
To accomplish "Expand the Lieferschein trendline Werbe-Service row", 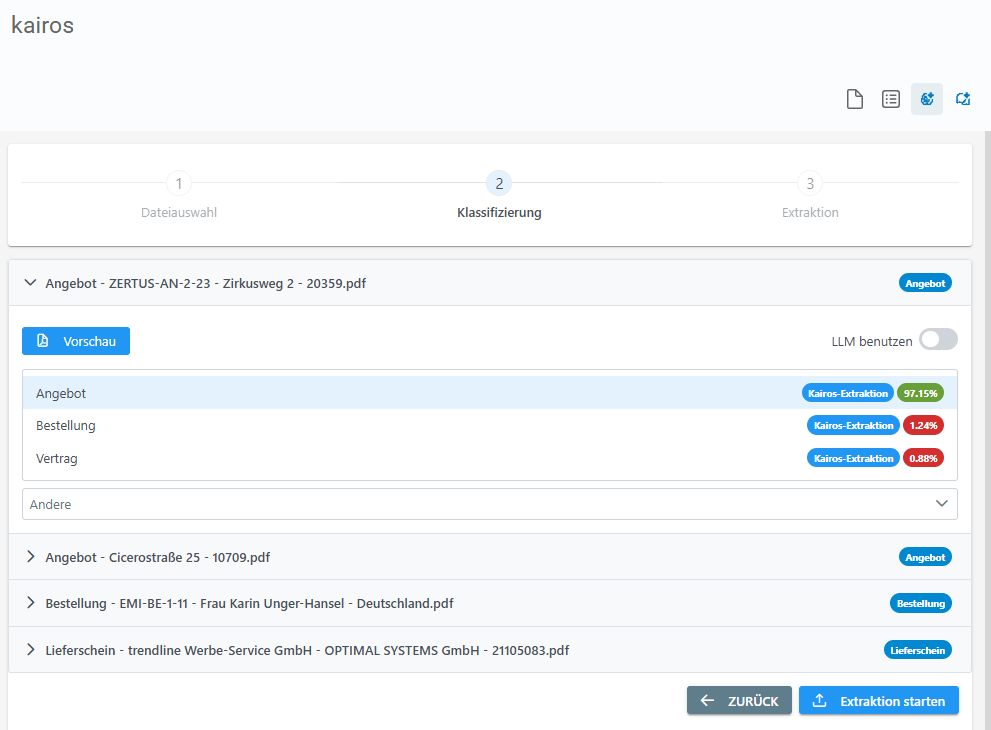I will (x=30, y=650).
